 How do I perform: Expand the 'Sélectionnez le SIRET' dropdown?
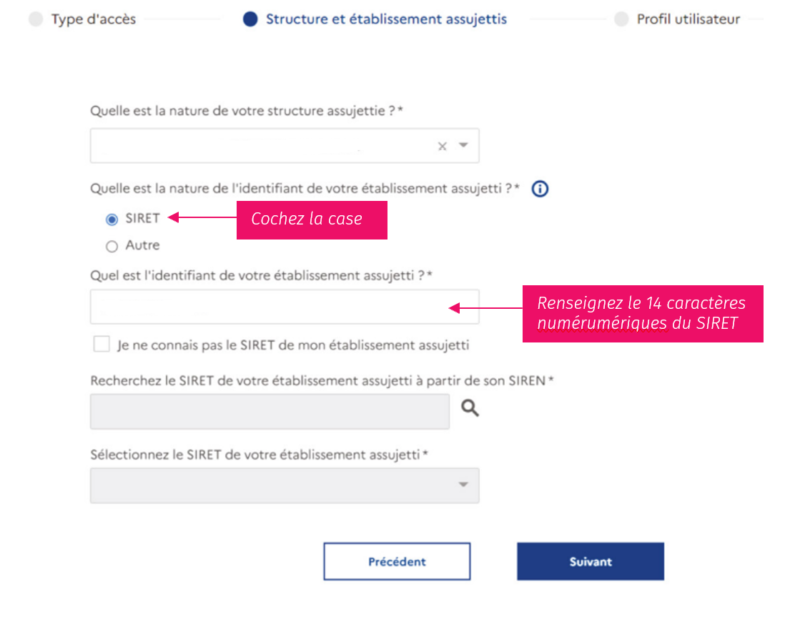(463, 485)
